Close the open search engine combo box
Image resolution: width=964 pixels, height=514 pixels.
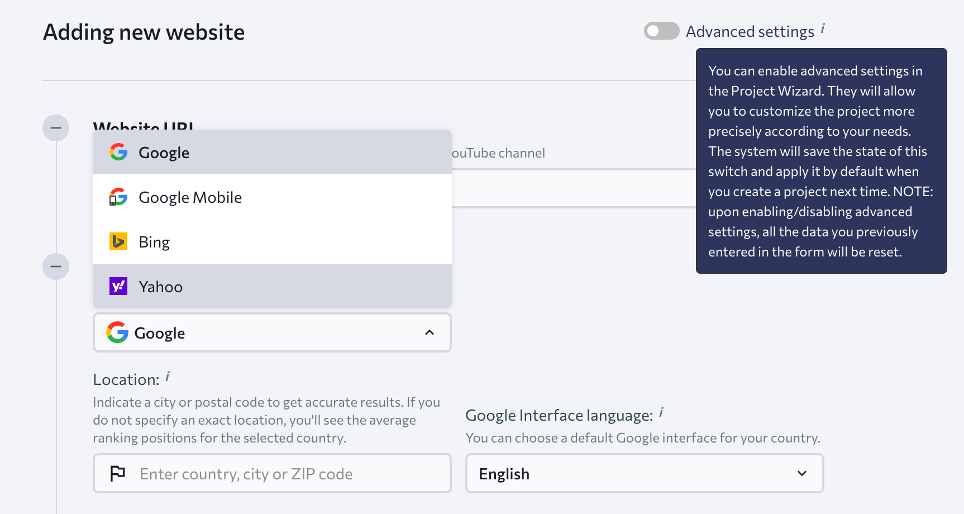tap(272, 333)
